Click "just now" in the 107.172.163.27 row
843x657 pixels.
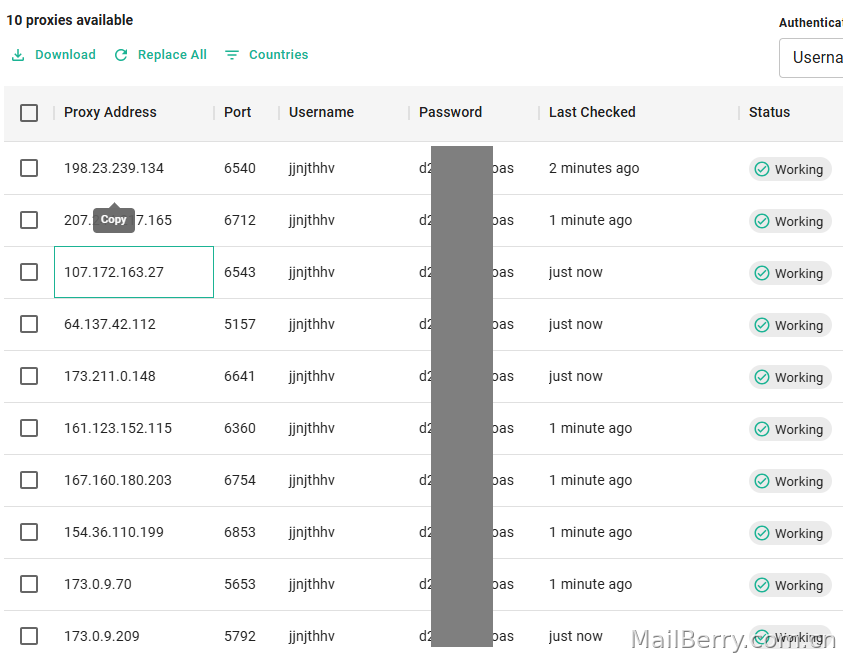click(x=576, y=273)
